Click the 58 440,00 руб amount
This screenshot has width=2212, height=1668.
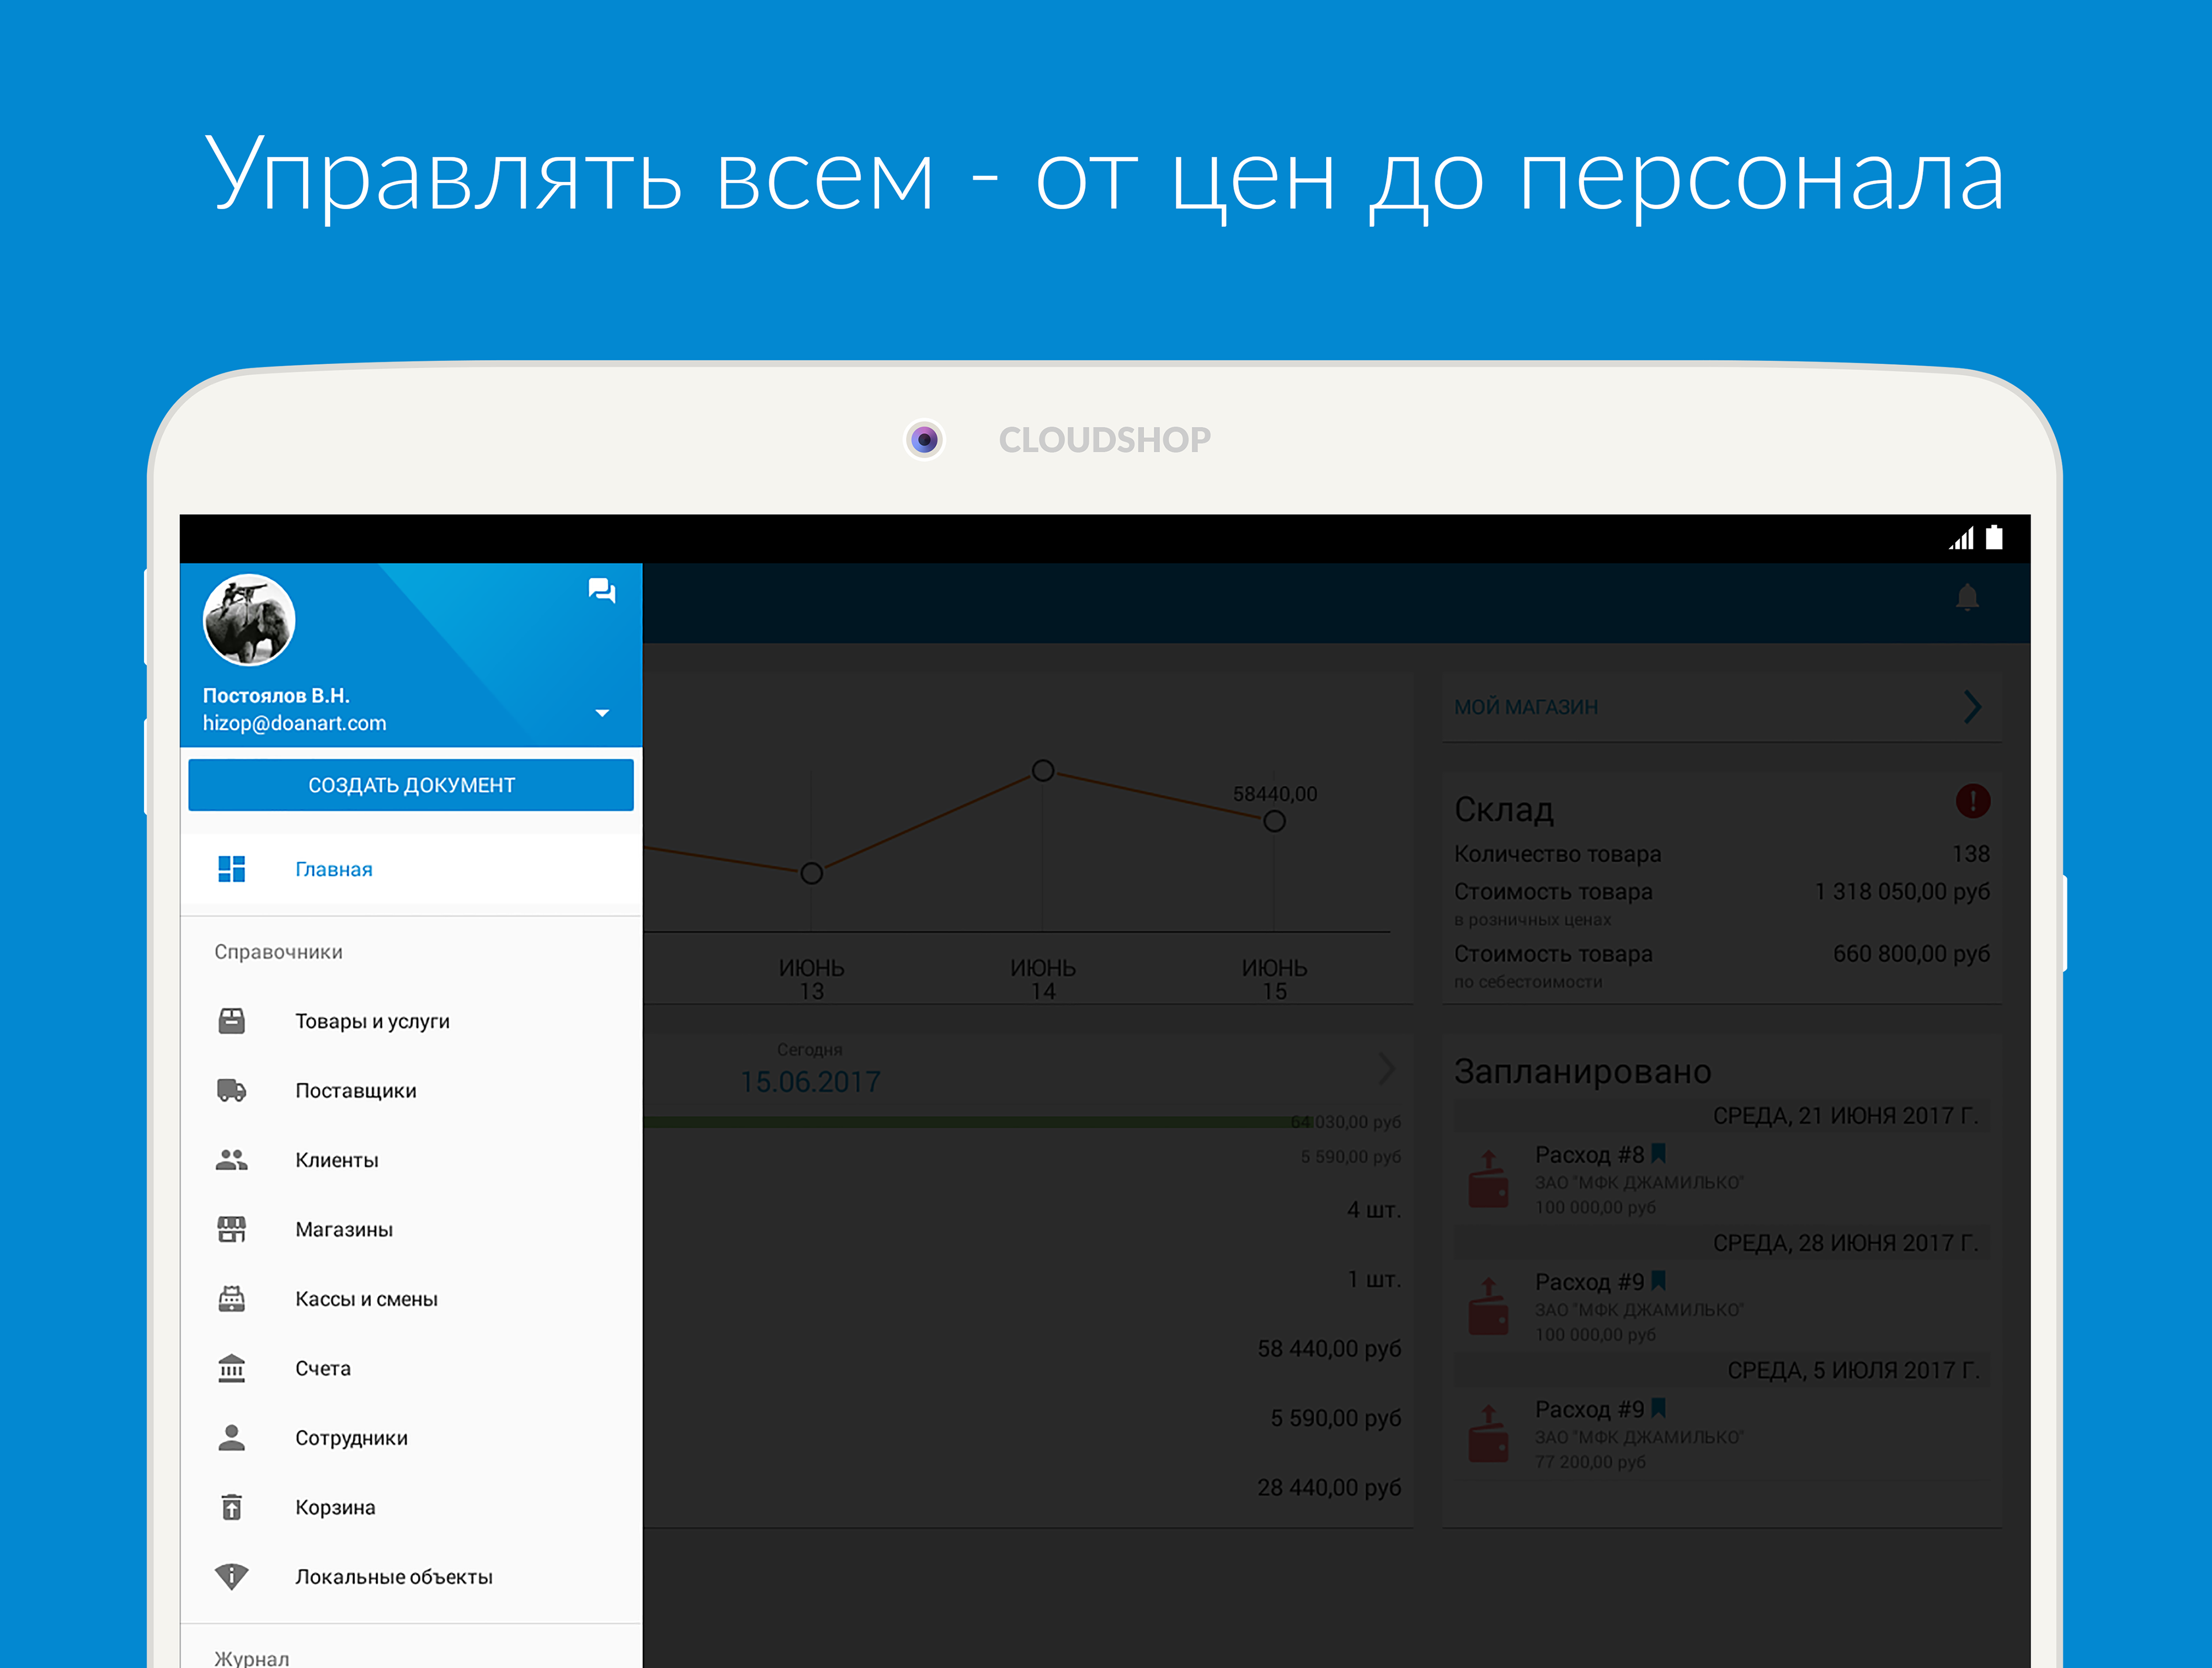pyautogui.click(x=1329, y=1348)
